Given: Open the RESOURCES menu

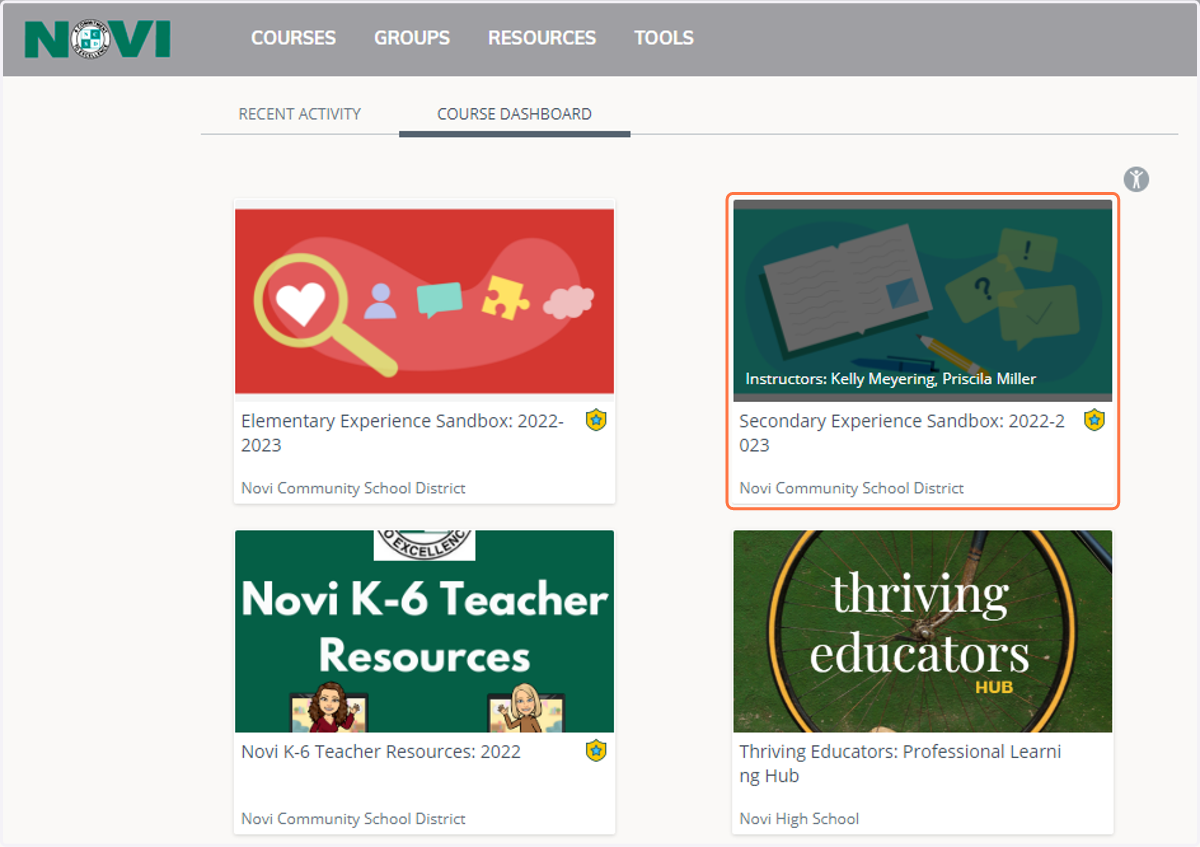Looking at the screenshot, I should point(542,38).
